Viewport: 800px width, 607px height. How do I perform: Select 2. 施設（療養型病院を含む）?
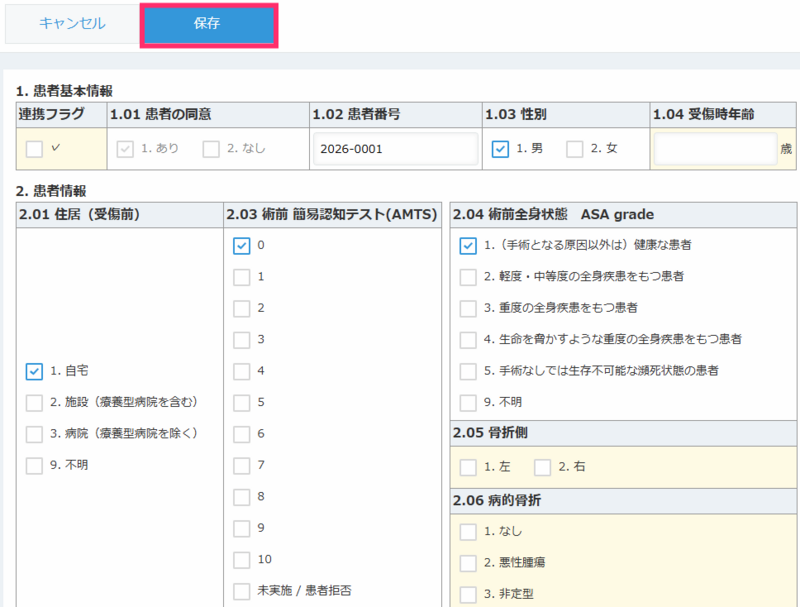pyautogui.click(x=34, y=403)
